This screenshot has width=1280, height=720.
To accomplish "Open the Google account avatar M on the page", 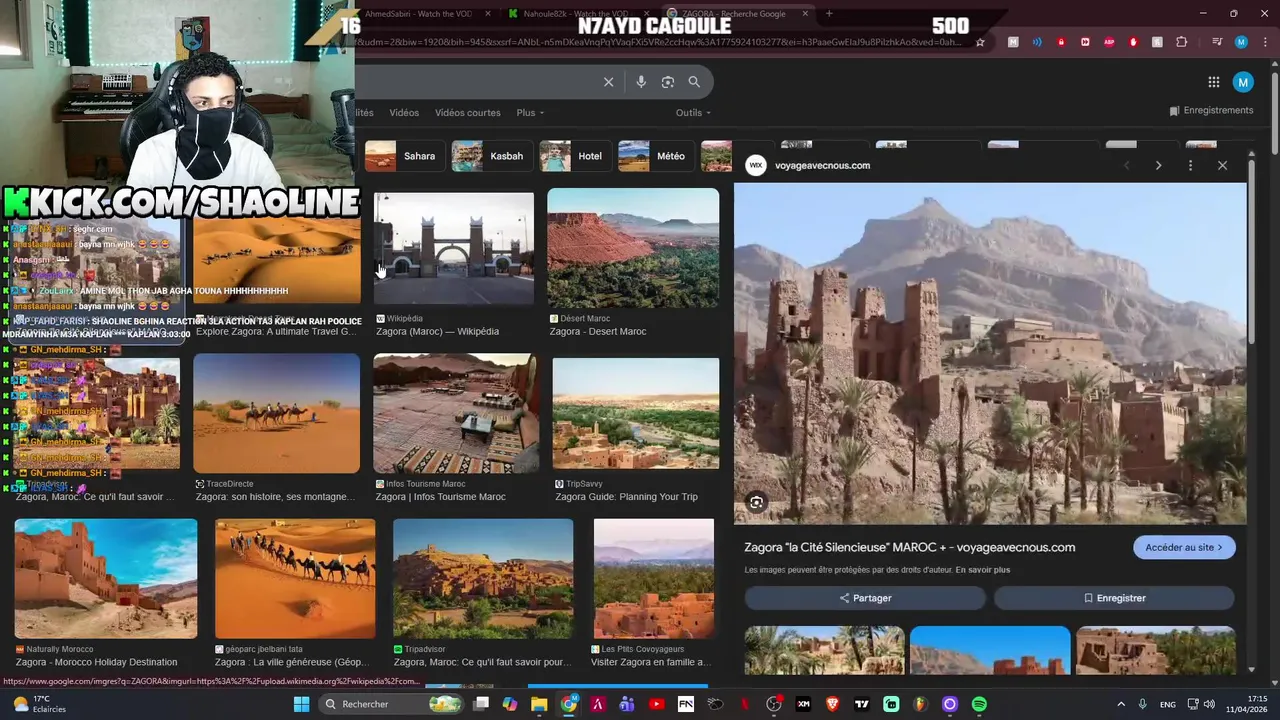I will pyautogui.click(x=1243, y=82).
